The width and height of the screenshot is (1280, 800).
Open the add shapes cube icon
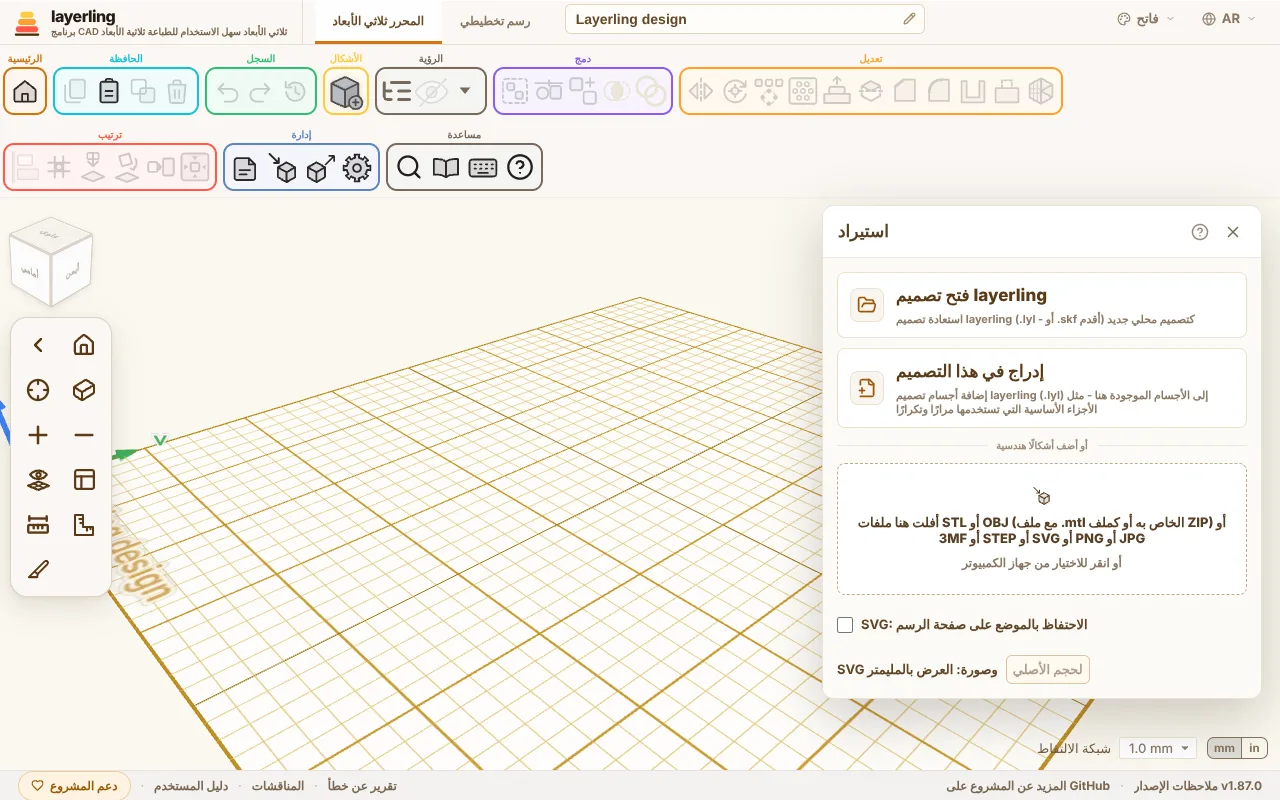[346, 92]
